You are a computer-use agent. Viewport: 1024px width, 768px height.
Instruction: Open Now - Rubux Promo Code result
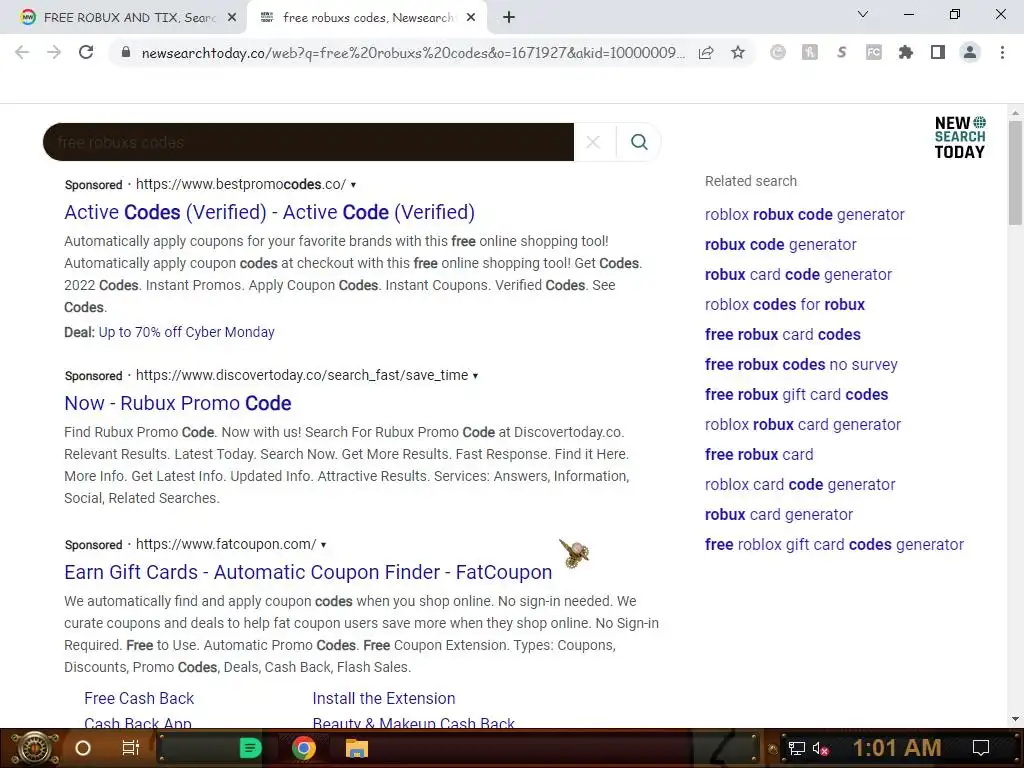[178, 403]
